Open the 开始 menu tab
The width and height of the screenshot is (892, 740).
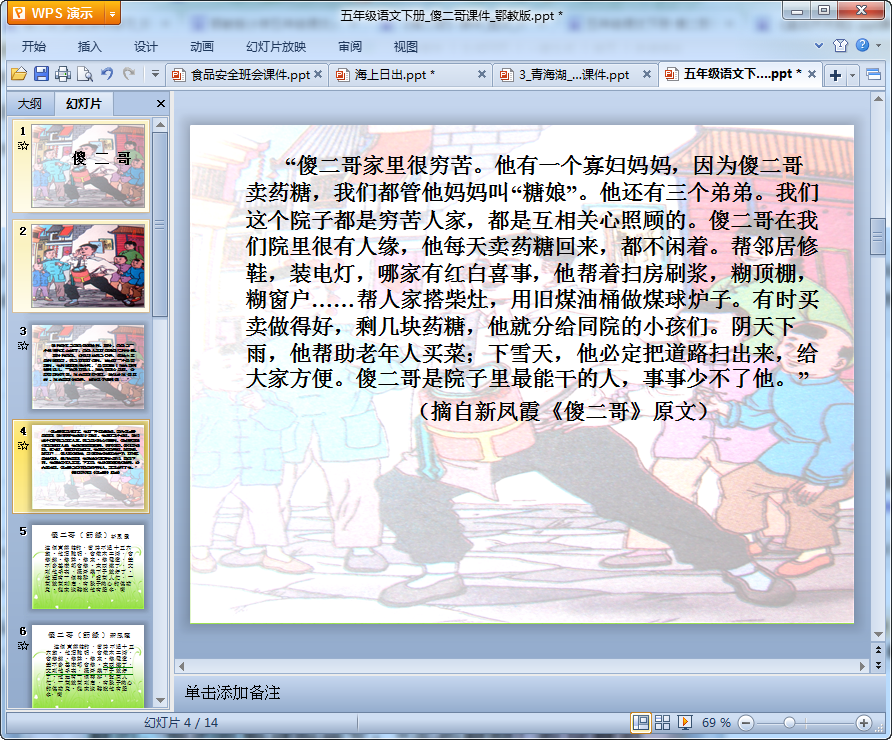(34, 47)
